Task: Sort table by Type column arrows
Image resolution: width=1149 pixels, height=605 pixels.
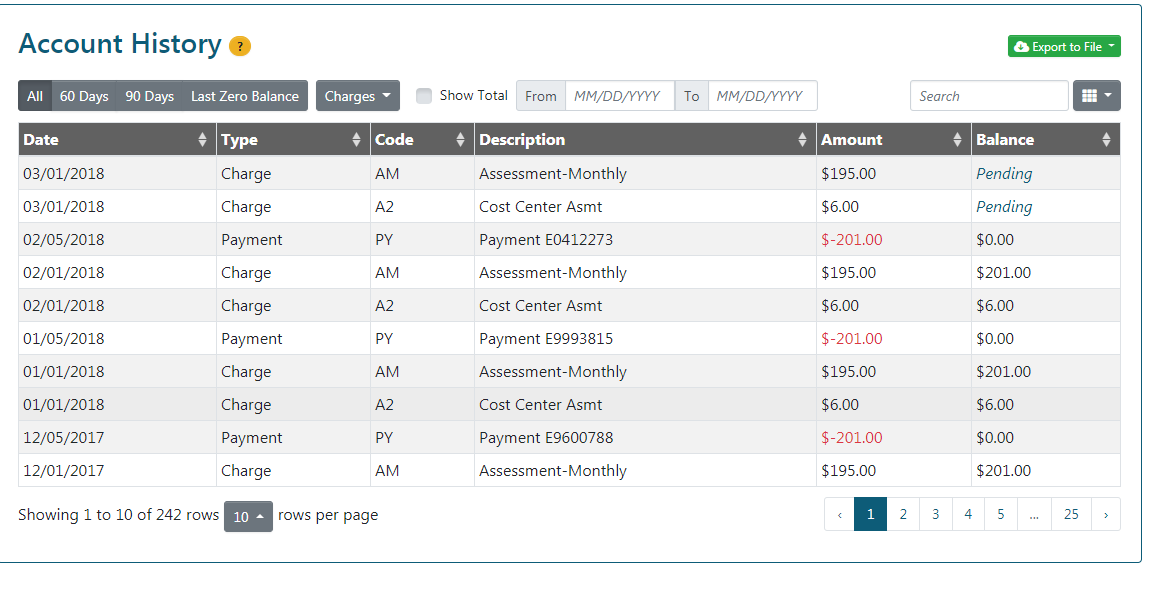Action: 356,140
